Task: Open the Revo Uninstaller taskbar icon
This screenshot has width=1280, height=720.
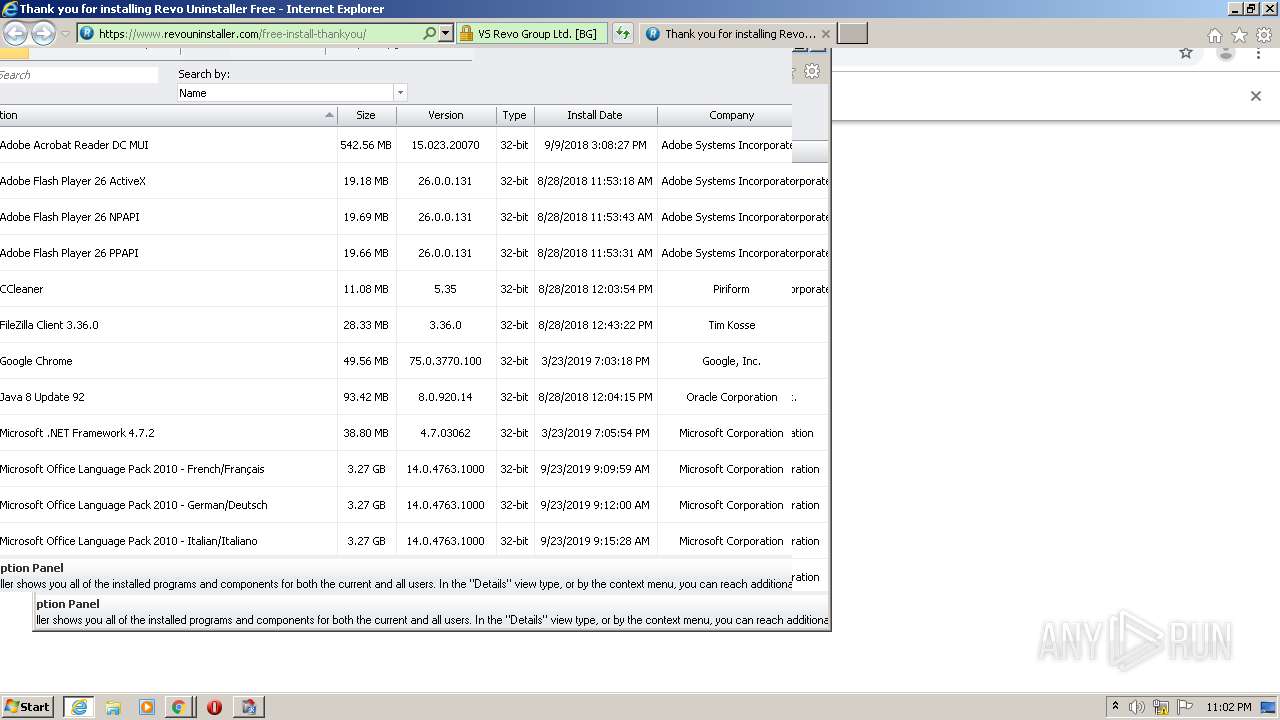Action: pos(249,707)
